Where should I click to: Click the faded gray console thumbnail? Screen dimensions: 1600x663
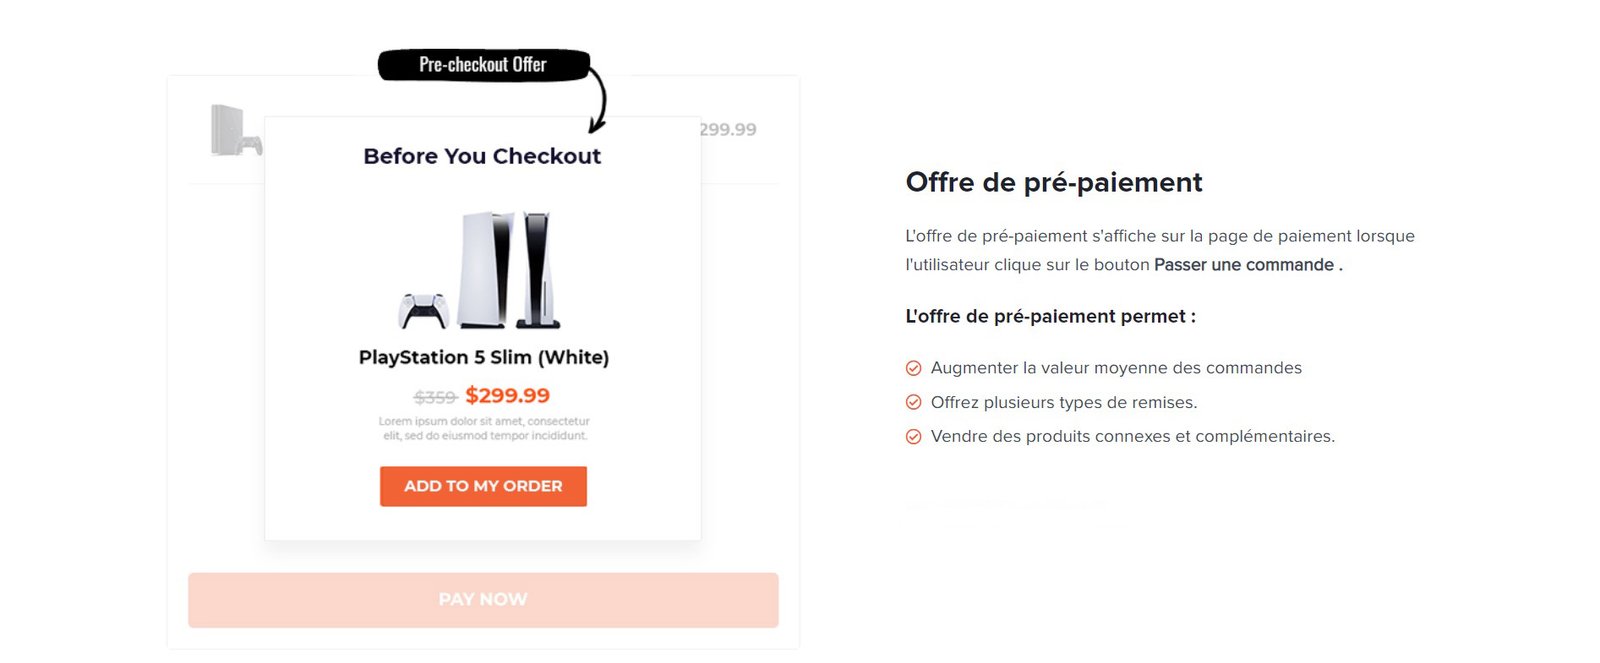tap(235, 130)
